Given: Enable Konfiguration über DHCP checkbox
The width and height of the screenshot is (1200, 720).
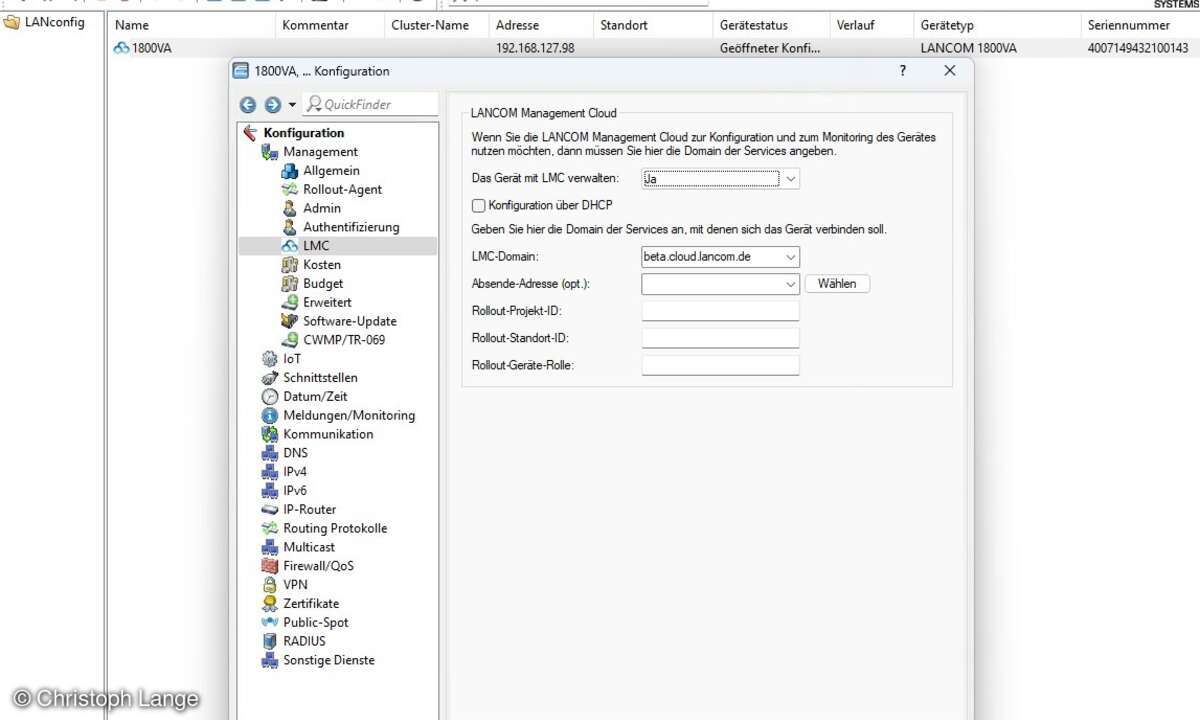Looking at the screenshot, I should coord(478,205).
